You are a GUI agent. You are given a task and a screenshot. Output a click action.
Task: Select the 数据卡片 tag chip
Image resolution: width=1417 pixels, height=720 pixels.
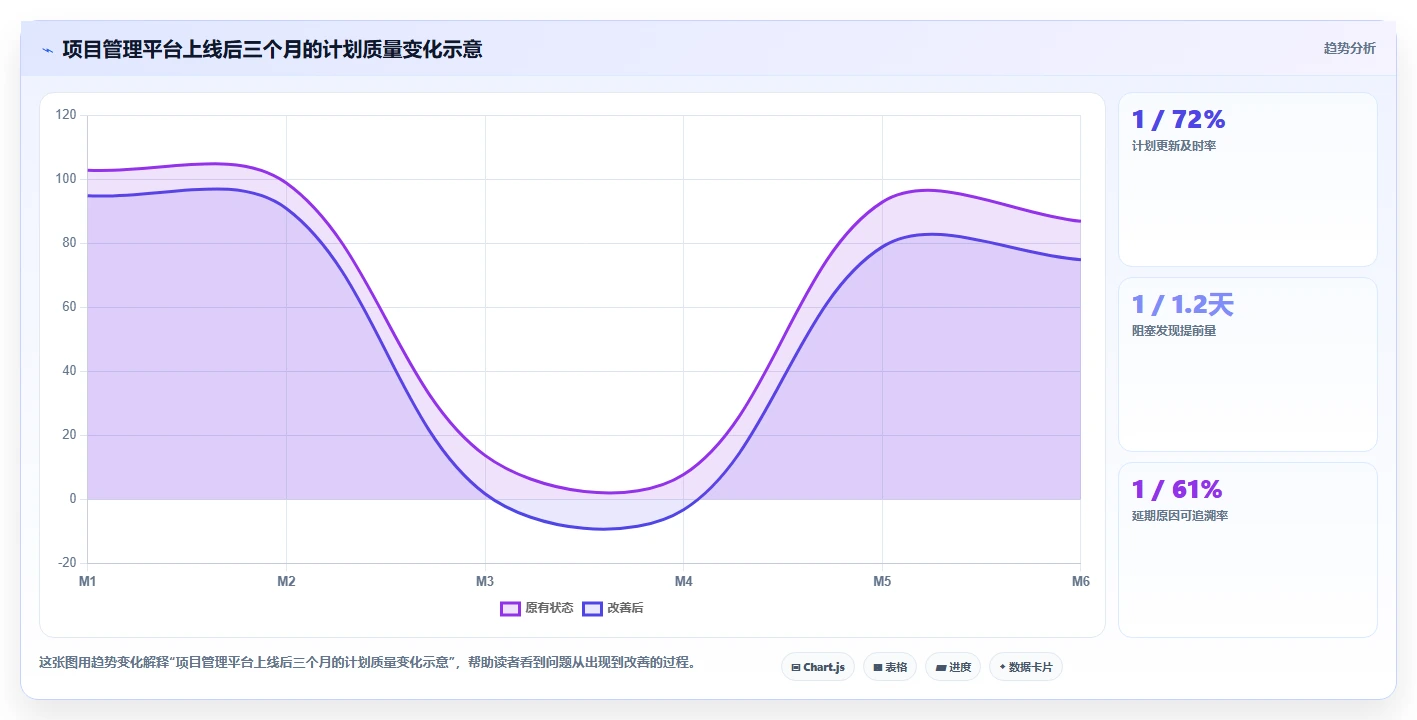click(x=1026, y=667)
